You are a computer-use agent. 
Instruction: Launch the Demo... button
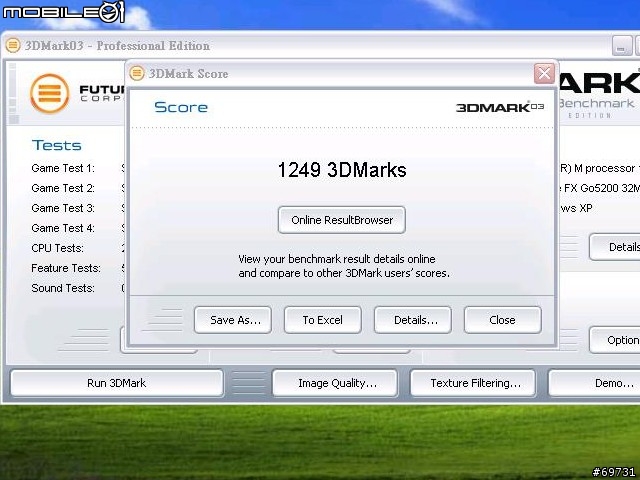[594, 383]
